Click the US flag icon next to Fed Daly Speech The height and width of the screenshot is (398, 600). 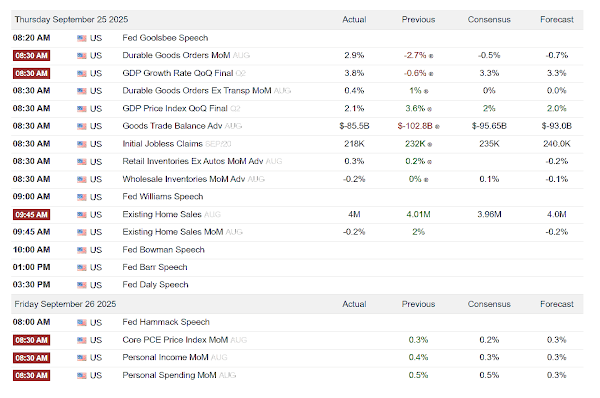82,285
